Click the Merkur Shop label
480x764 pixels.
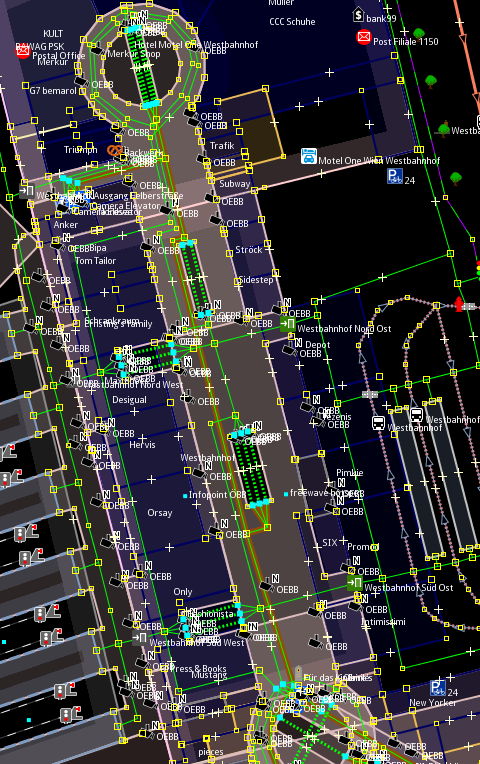click(134, 54)
